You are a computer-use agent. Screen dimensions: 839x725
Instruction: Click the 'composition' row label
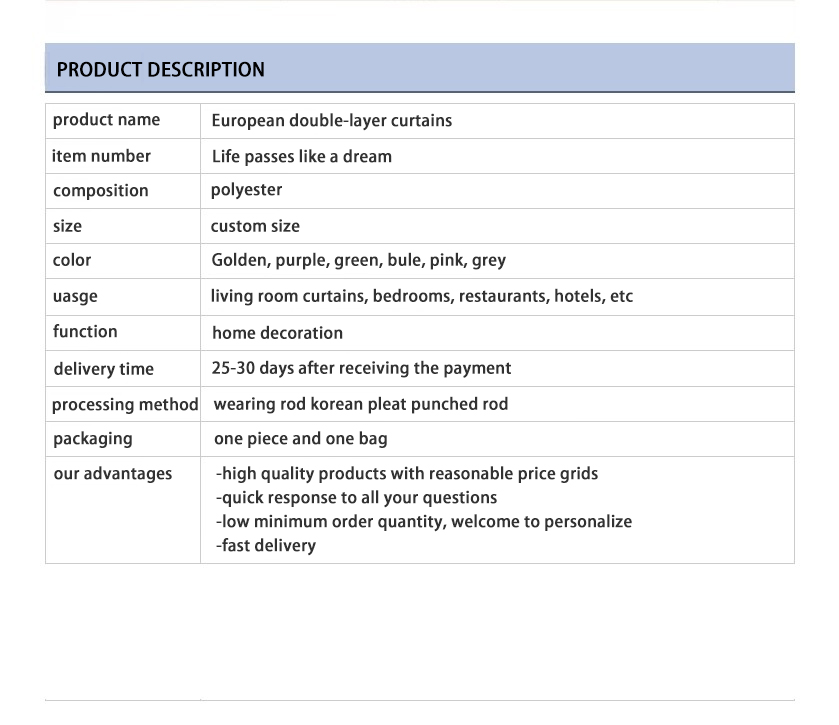click(x=100, y=191)
